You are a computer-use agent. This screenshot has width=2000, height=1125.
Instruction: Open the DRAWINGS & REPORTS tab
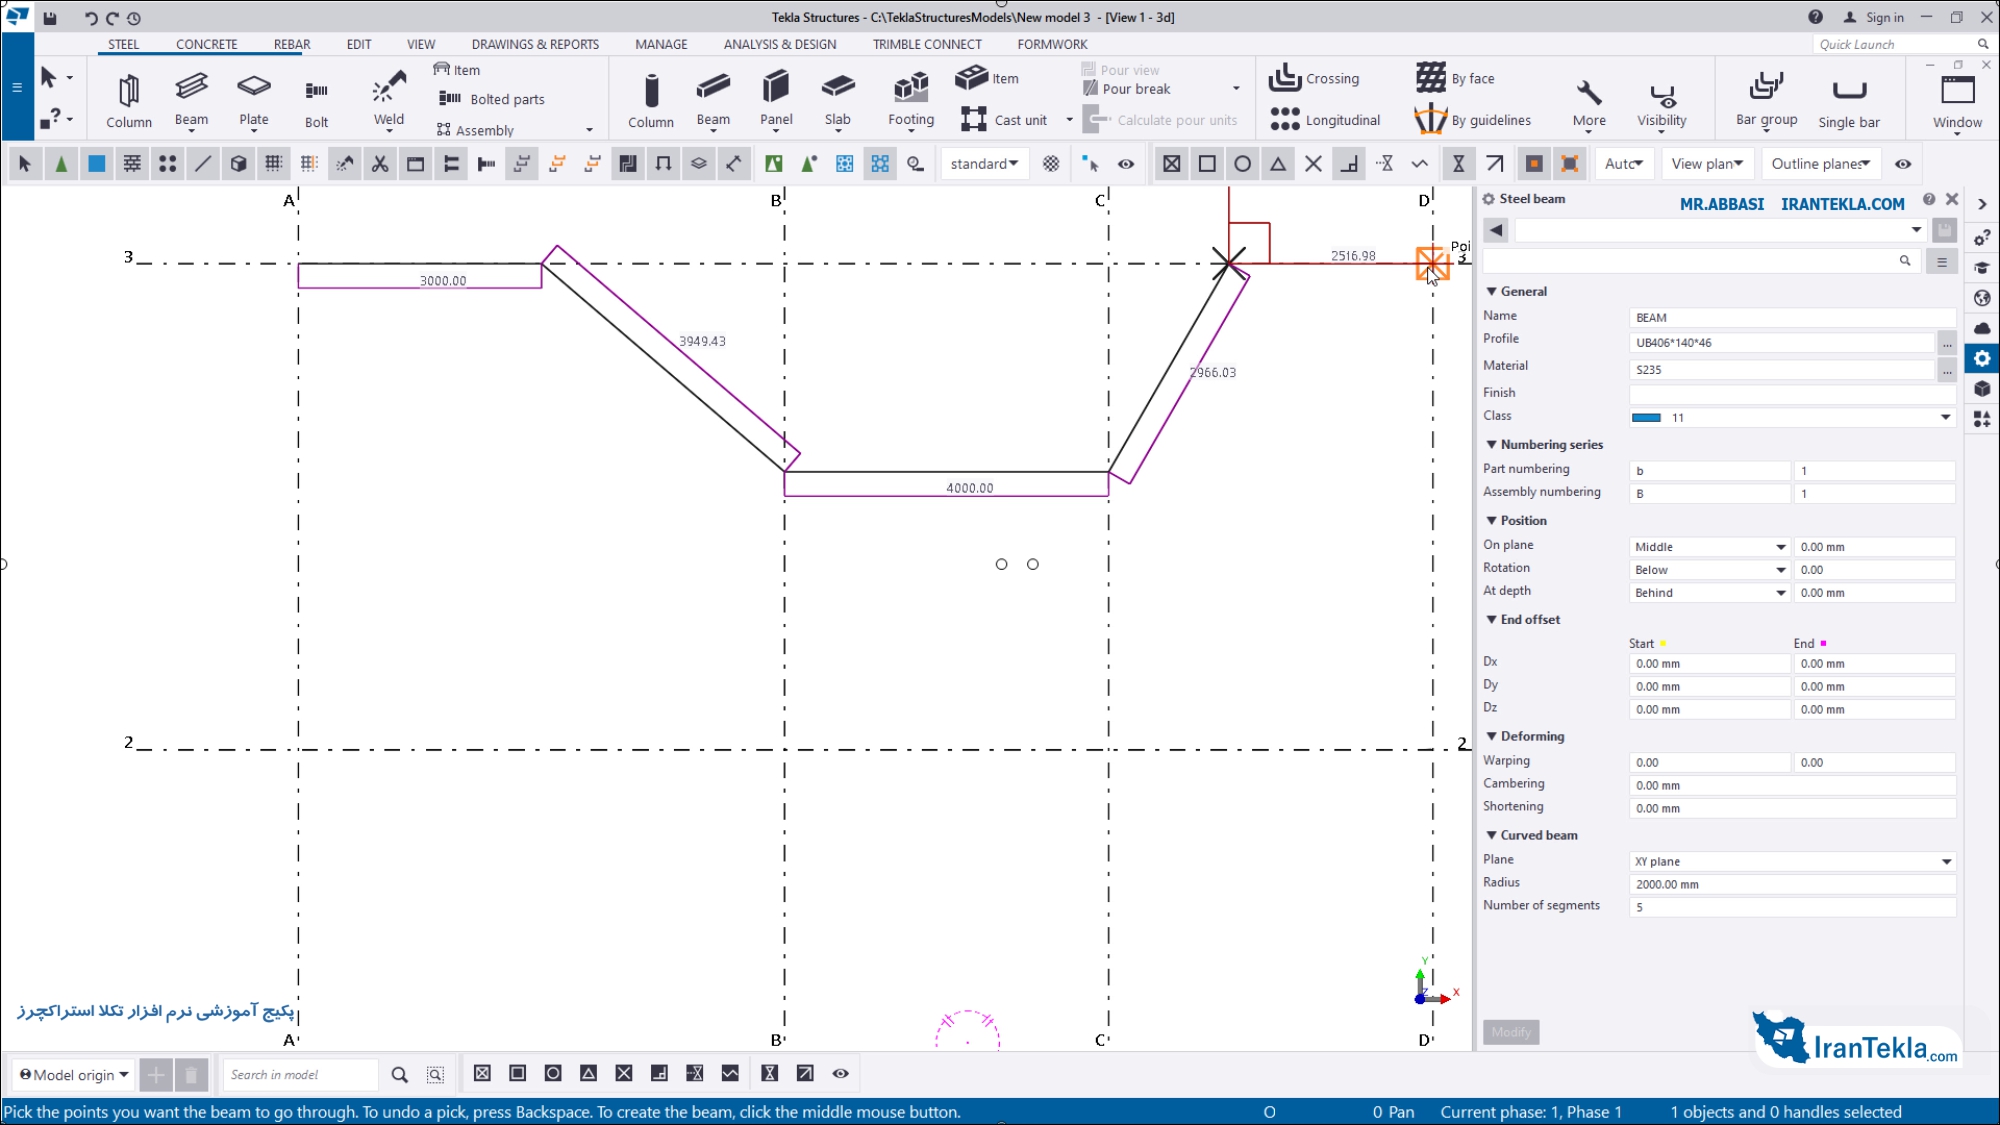pos(535,44)
